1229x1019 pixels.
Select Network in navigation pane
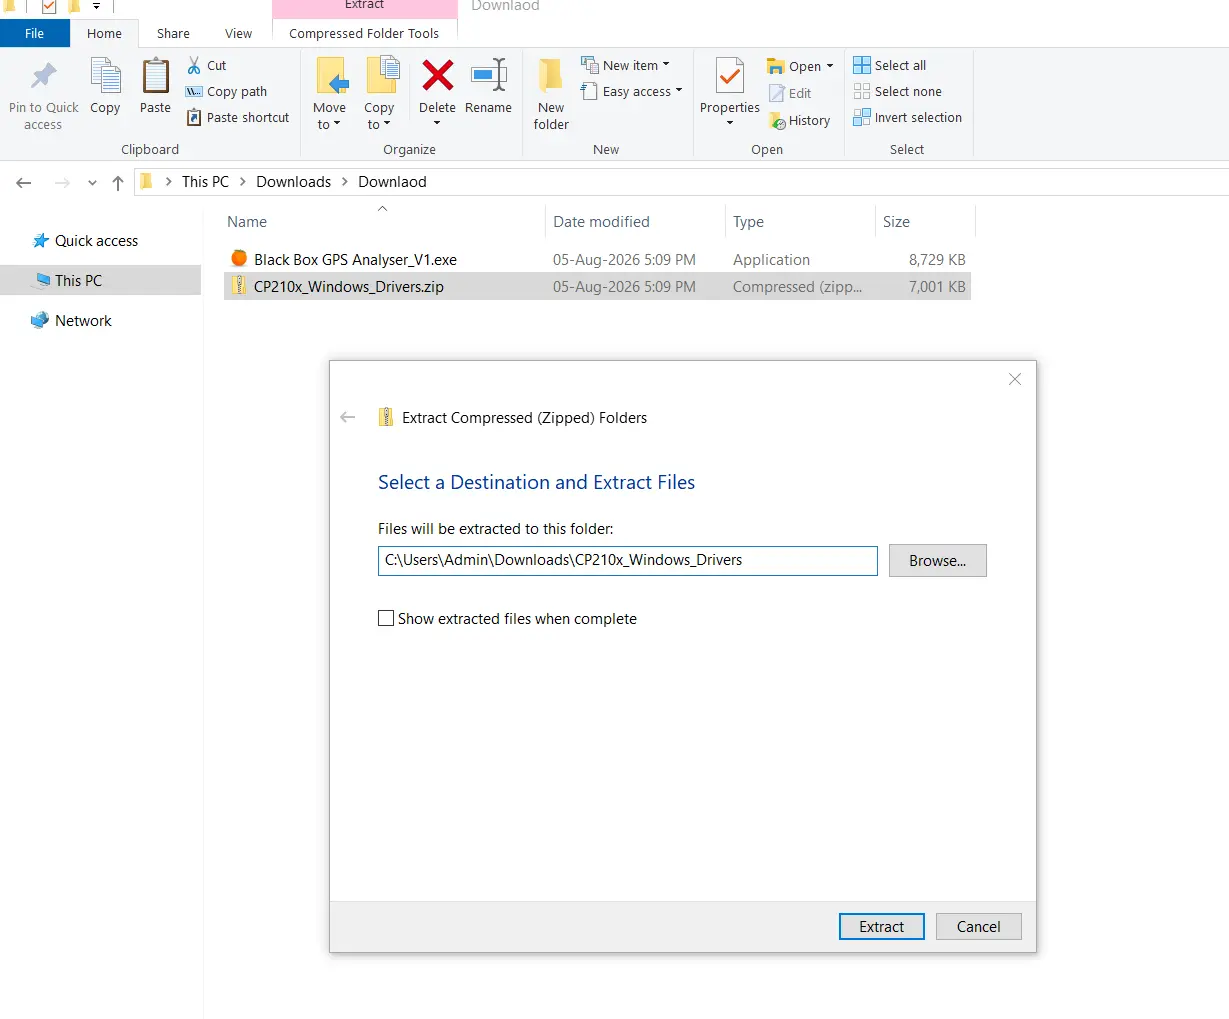[x=83, y=320]
